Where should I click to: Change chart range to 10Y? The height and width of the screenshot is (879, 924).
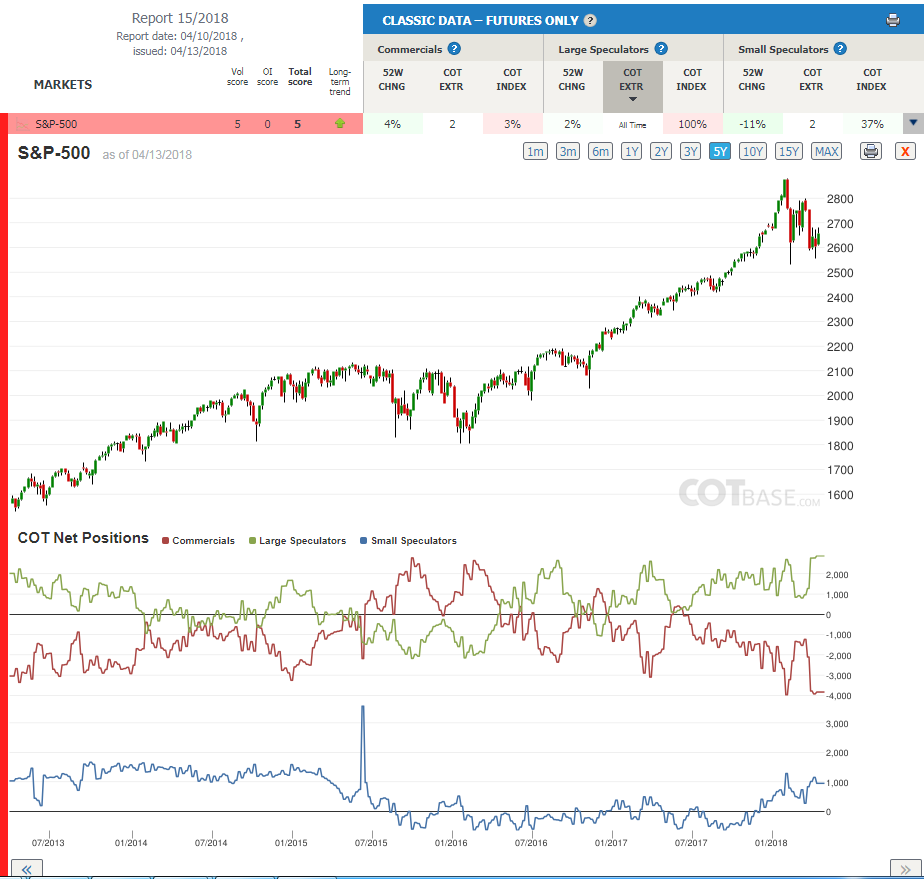tap(753, 151)
